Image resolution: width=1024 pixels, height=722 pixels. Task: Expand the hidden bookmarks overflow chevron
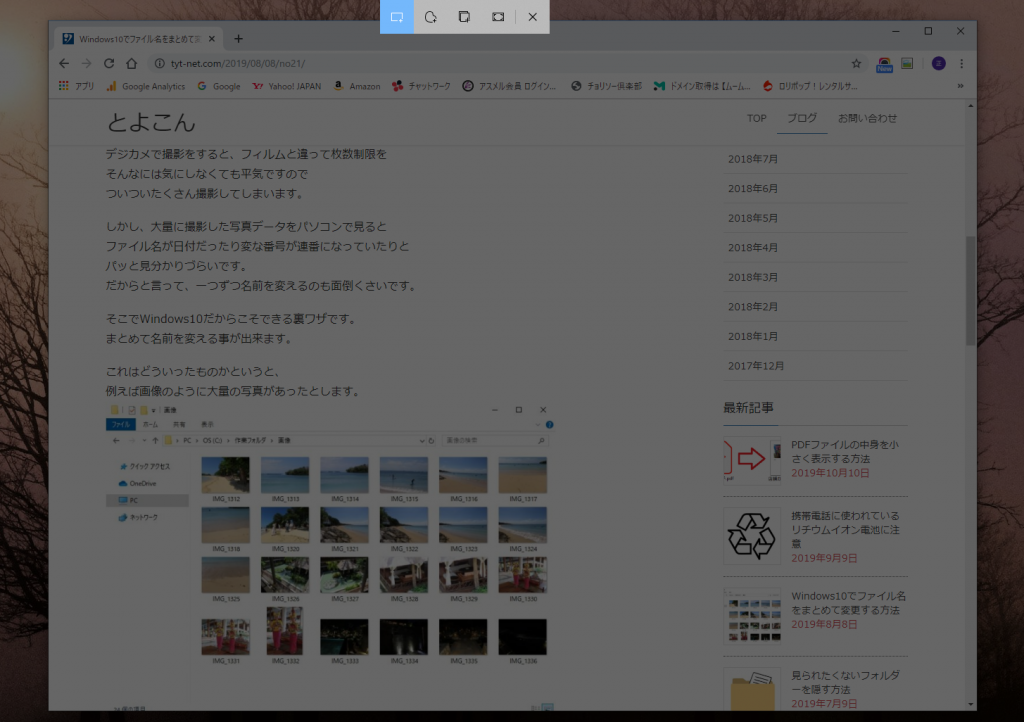[961, 86]
